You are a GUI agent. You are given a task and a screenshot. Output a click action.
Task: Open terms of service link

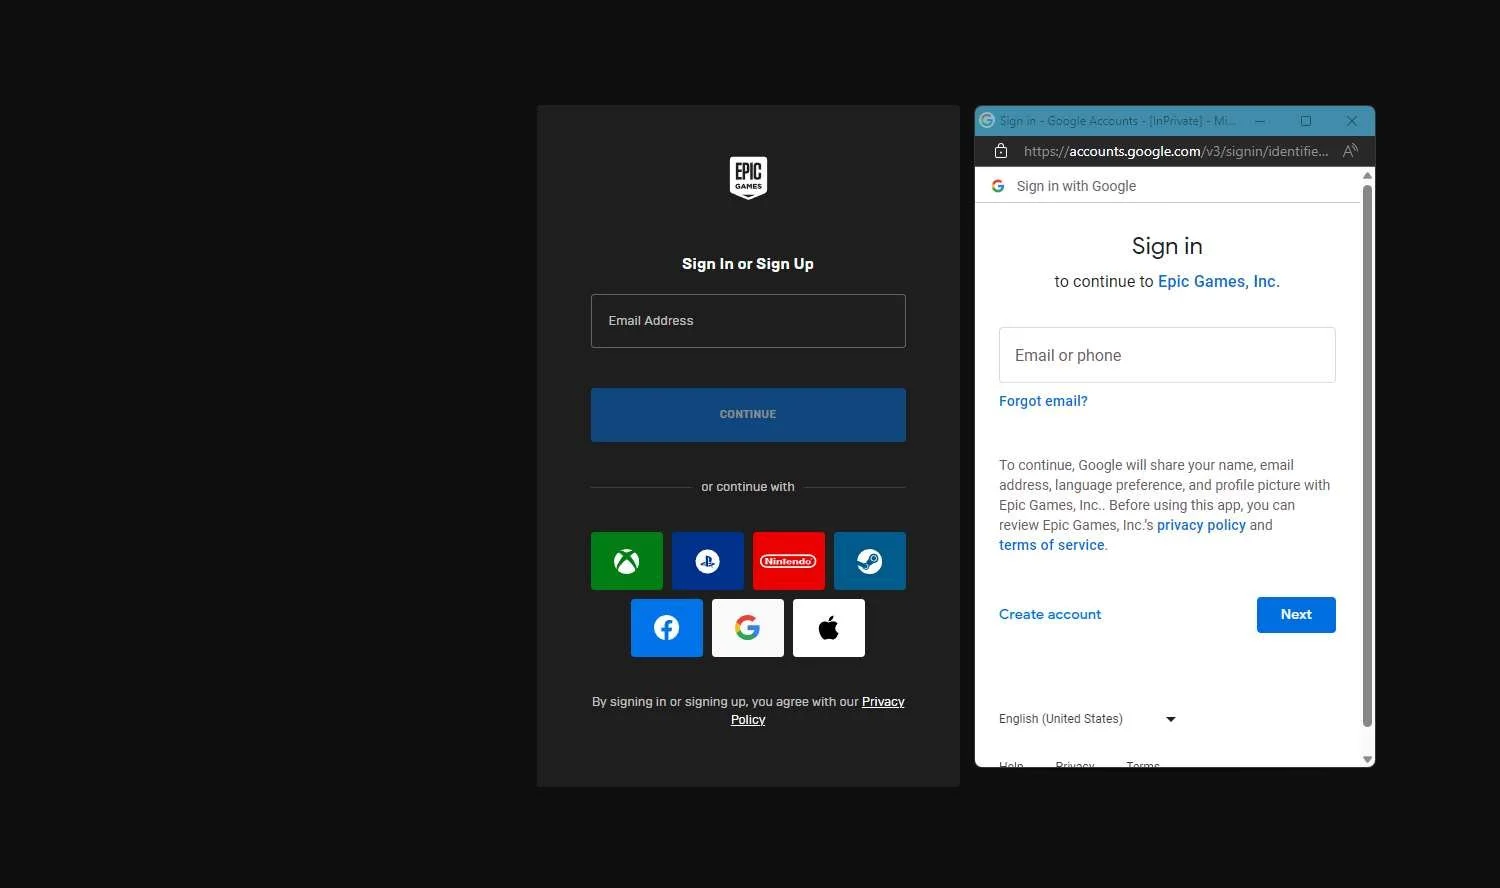[1052, 545]
